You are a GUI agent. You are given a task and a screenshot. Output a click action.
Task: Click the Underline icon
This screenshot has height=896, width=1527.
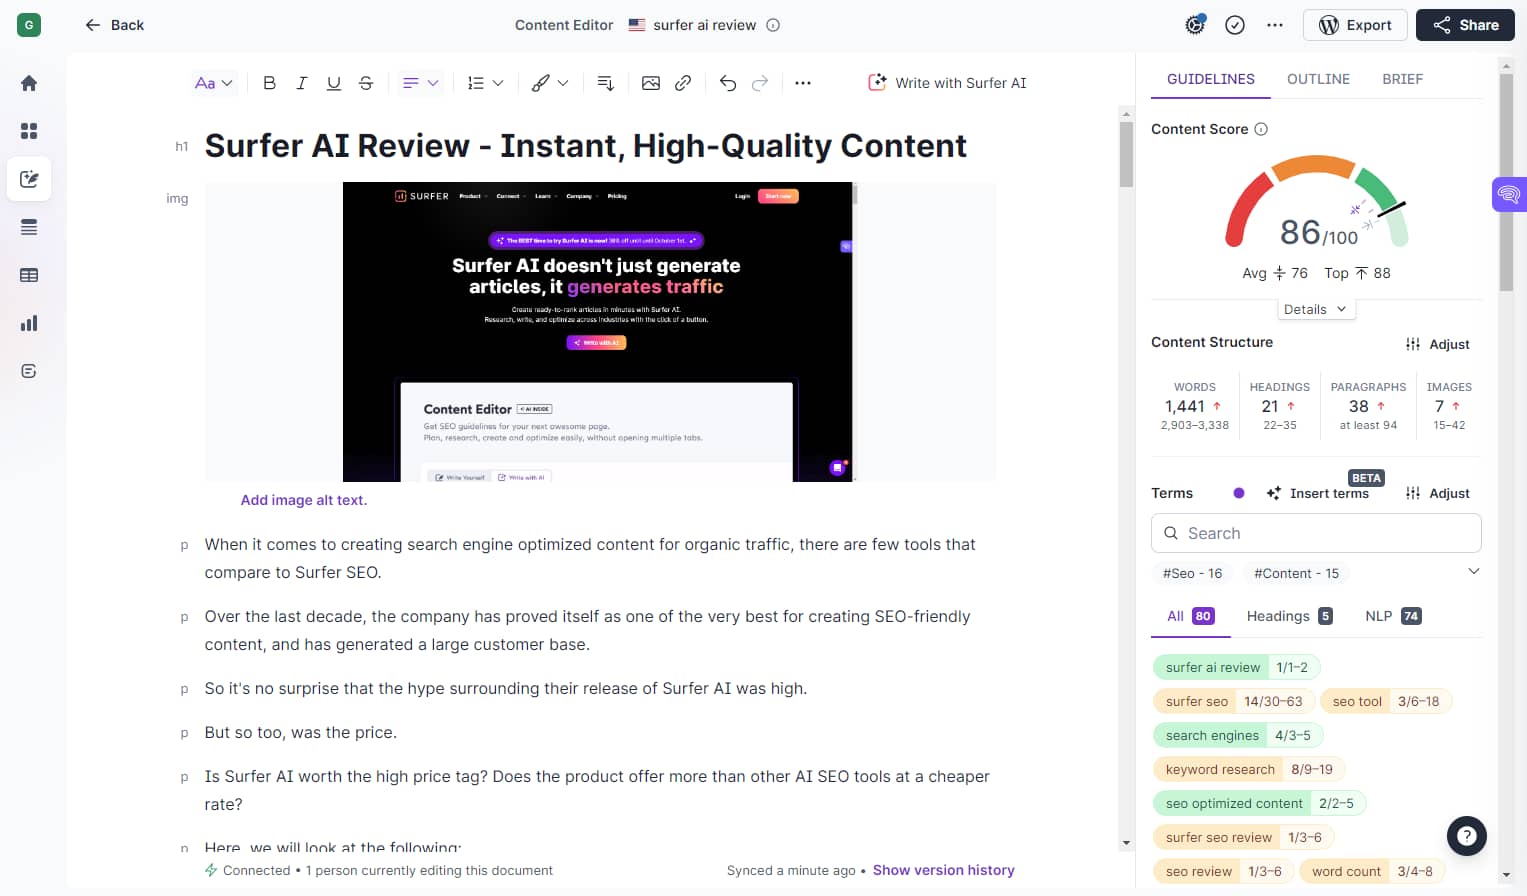point(333,83)
